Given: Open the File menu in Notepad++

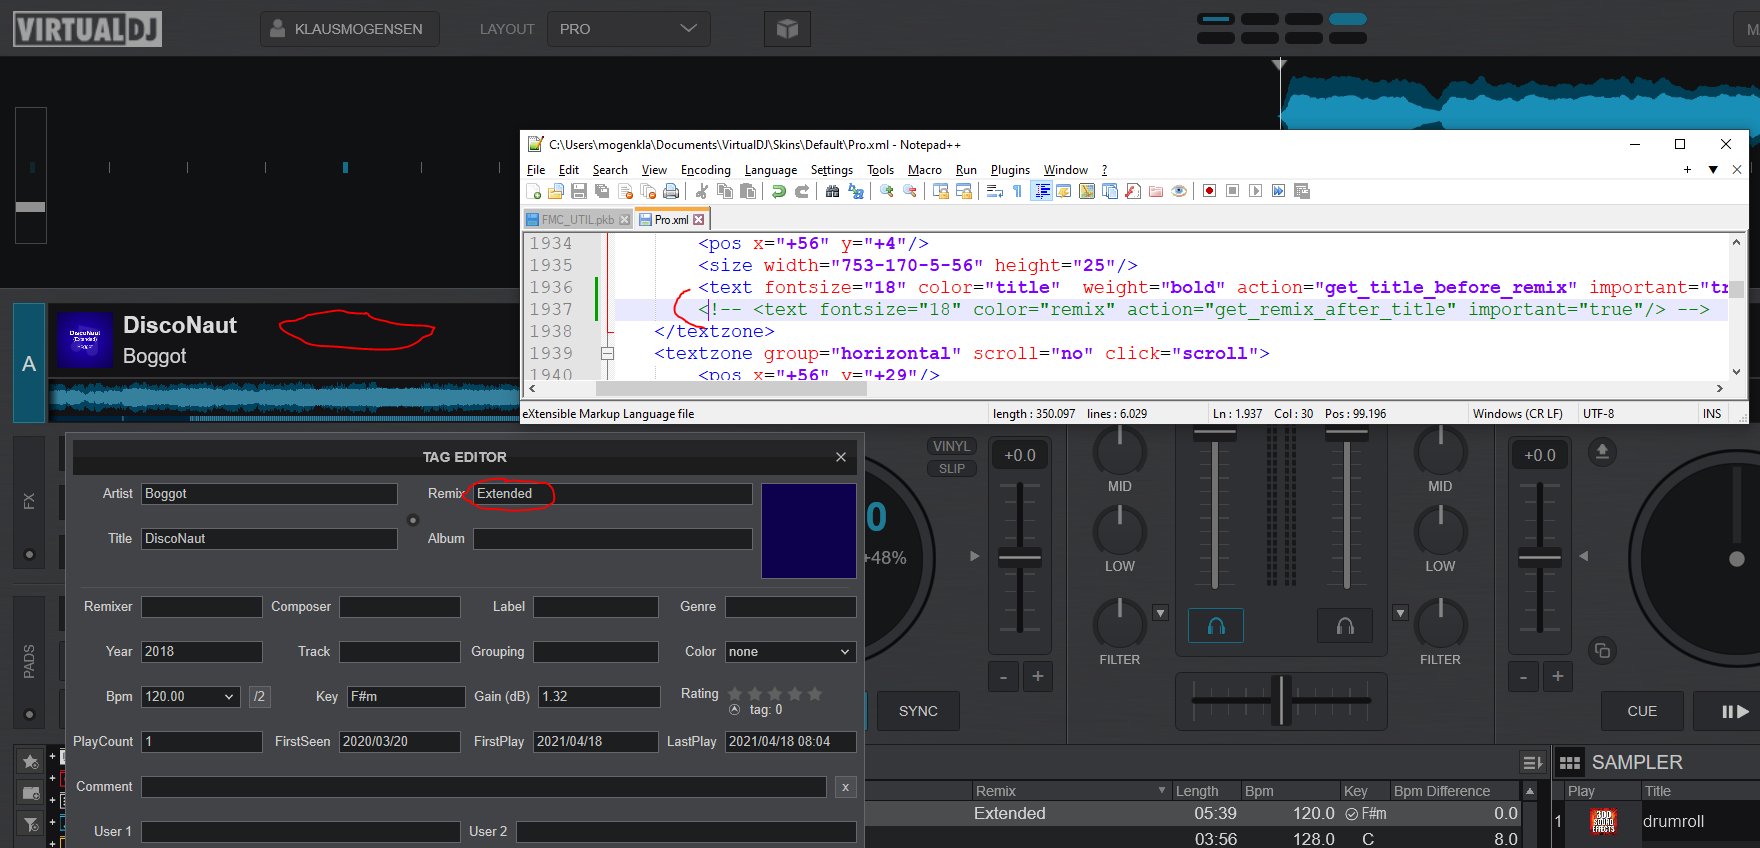Looking at the screenshot, I should (536, 170).
